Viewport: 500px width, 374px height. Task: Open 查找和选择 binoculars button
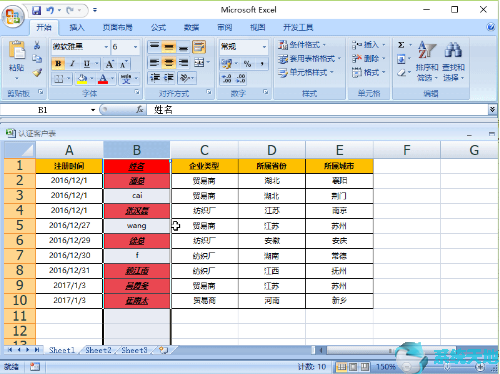[453, 61]
